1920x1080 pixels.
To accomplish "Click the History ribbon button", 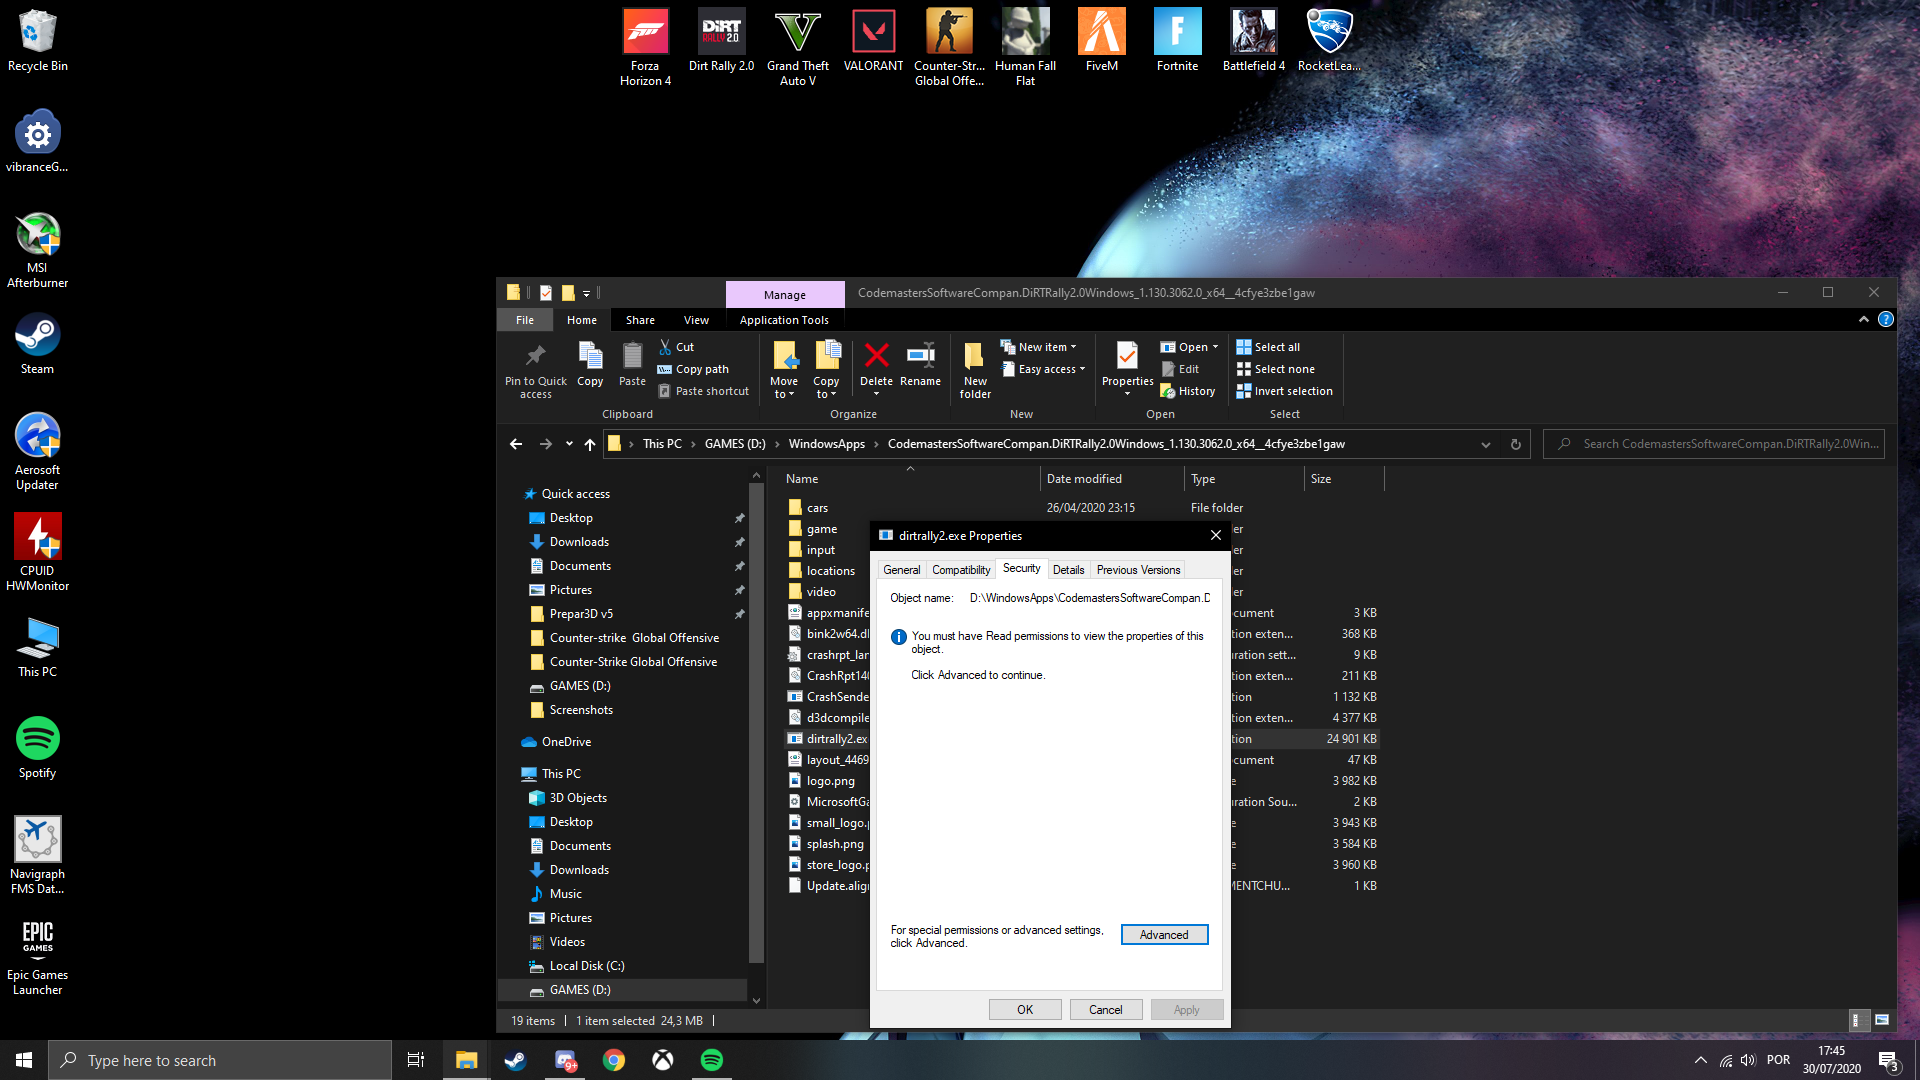I will click(1188, 391).
